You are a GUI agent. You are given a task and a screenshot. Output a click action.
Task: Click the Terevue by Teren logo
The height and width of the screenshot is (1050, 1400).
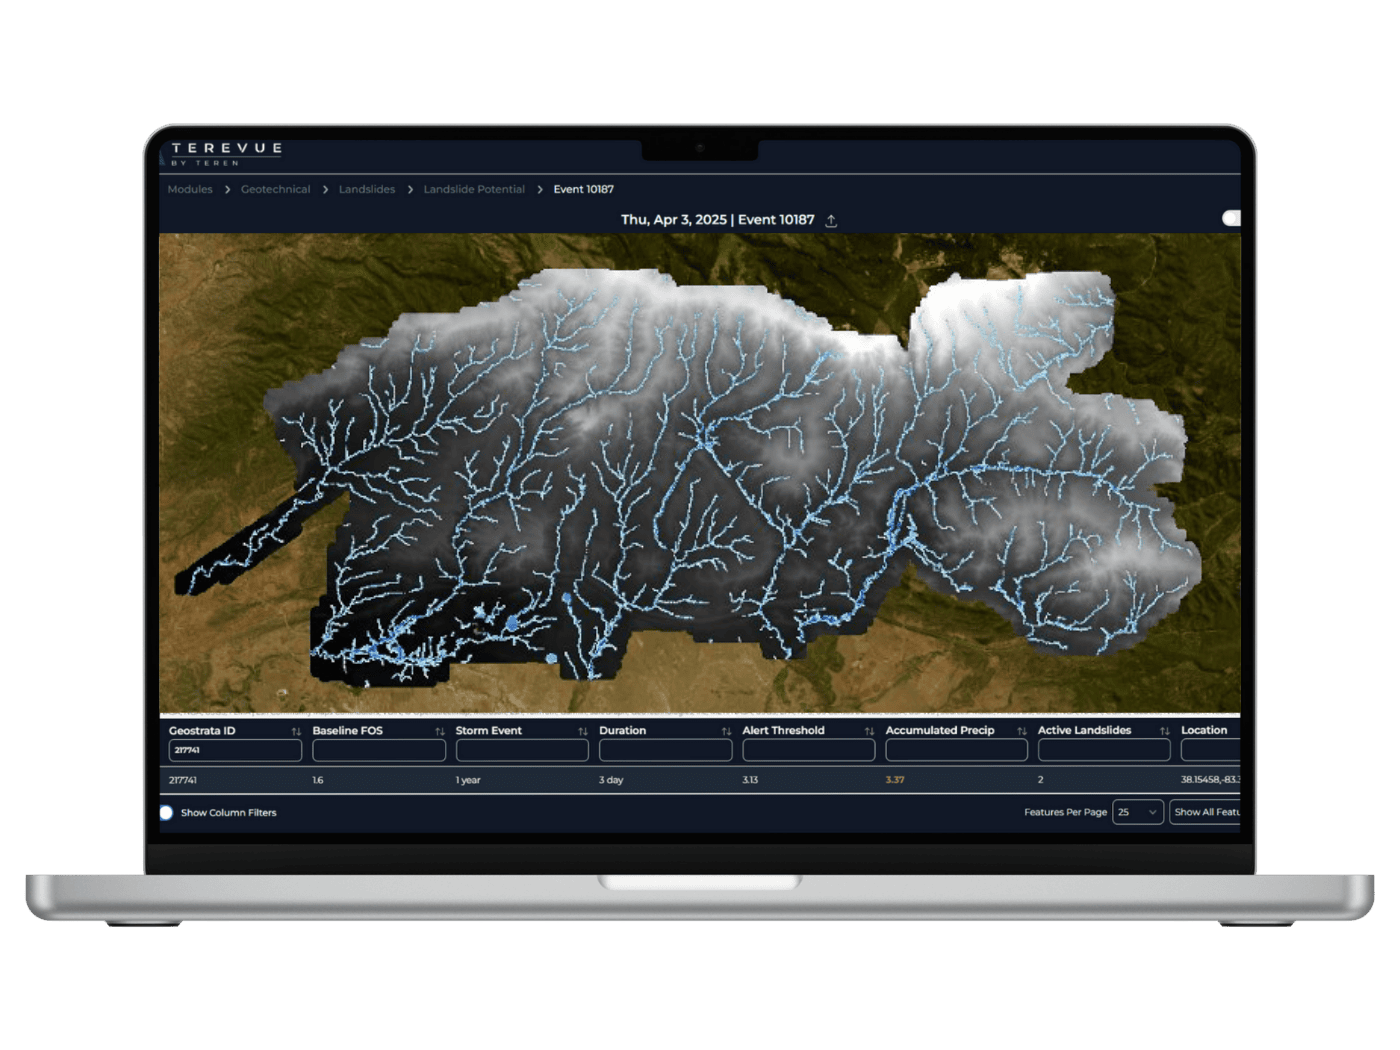pos(226,153)
